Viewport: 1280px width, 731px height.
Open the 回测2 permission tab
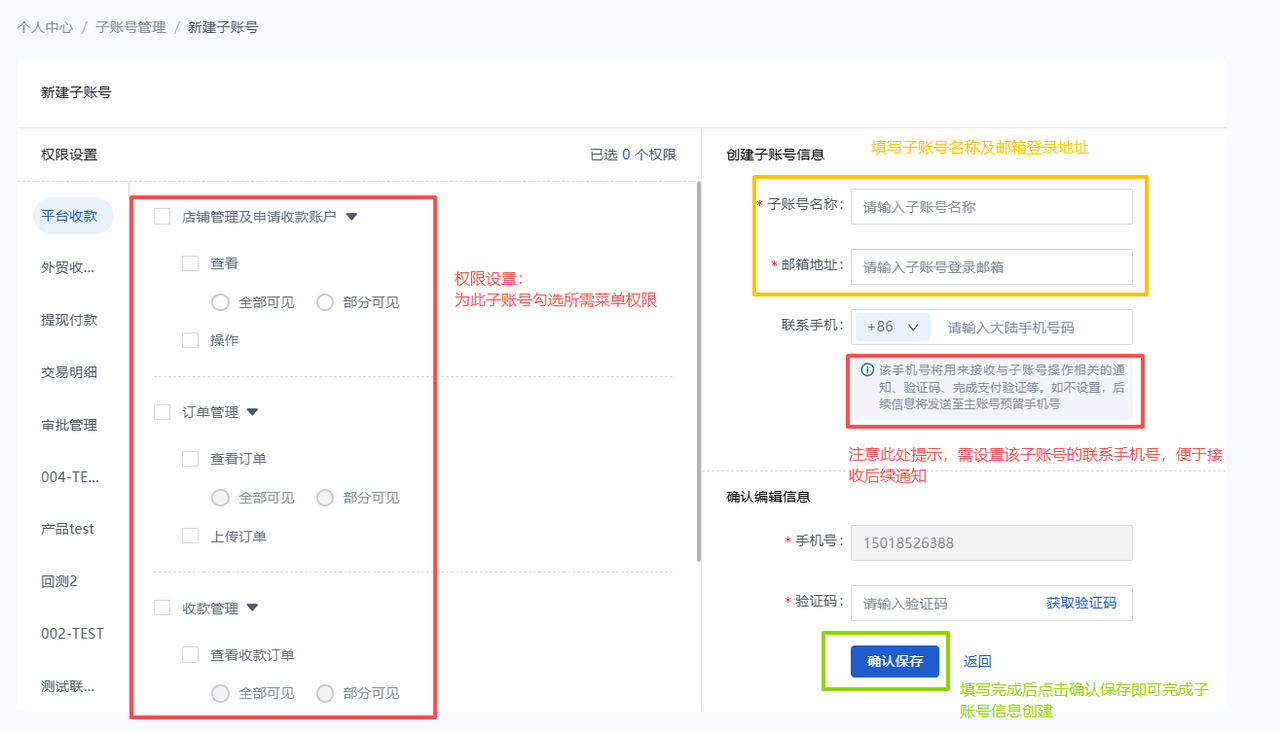59,581
